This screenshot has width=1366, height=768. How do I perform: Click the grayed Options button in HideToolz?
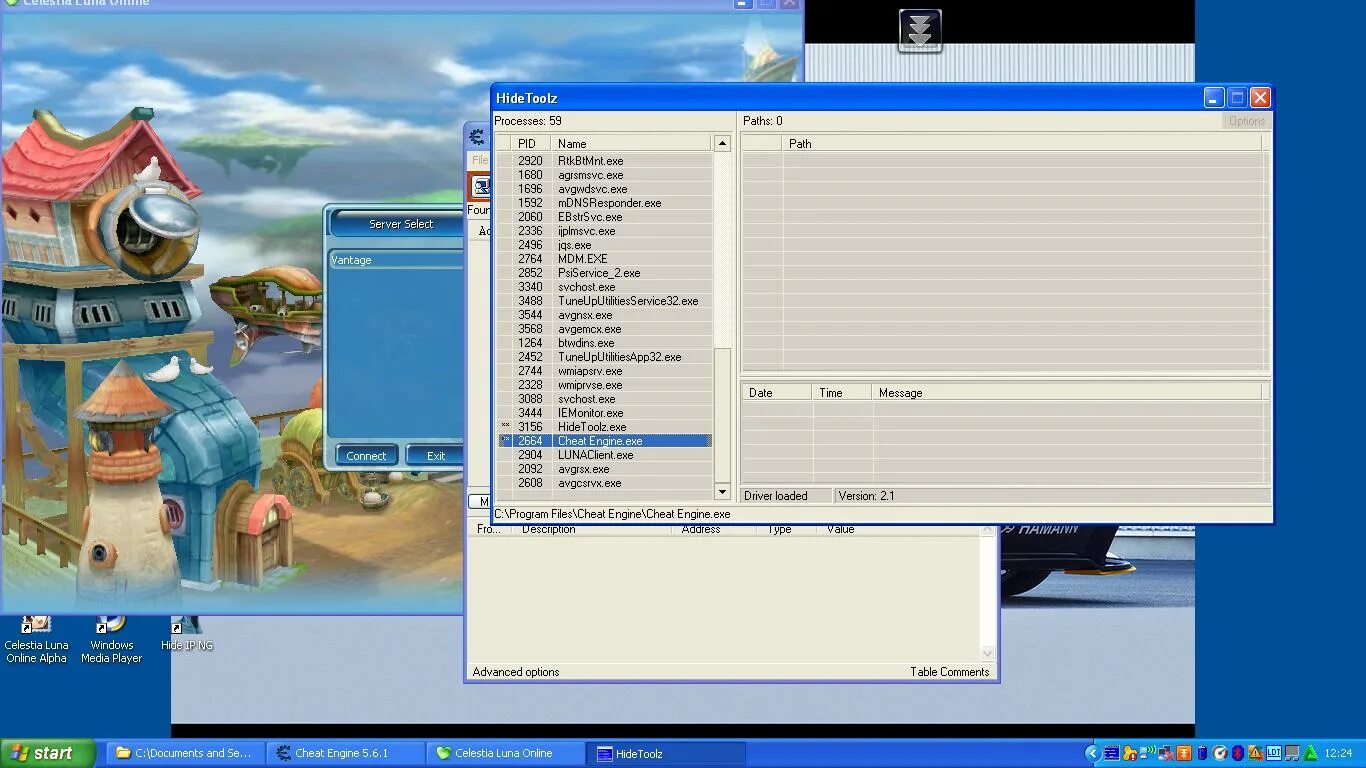1247,121
